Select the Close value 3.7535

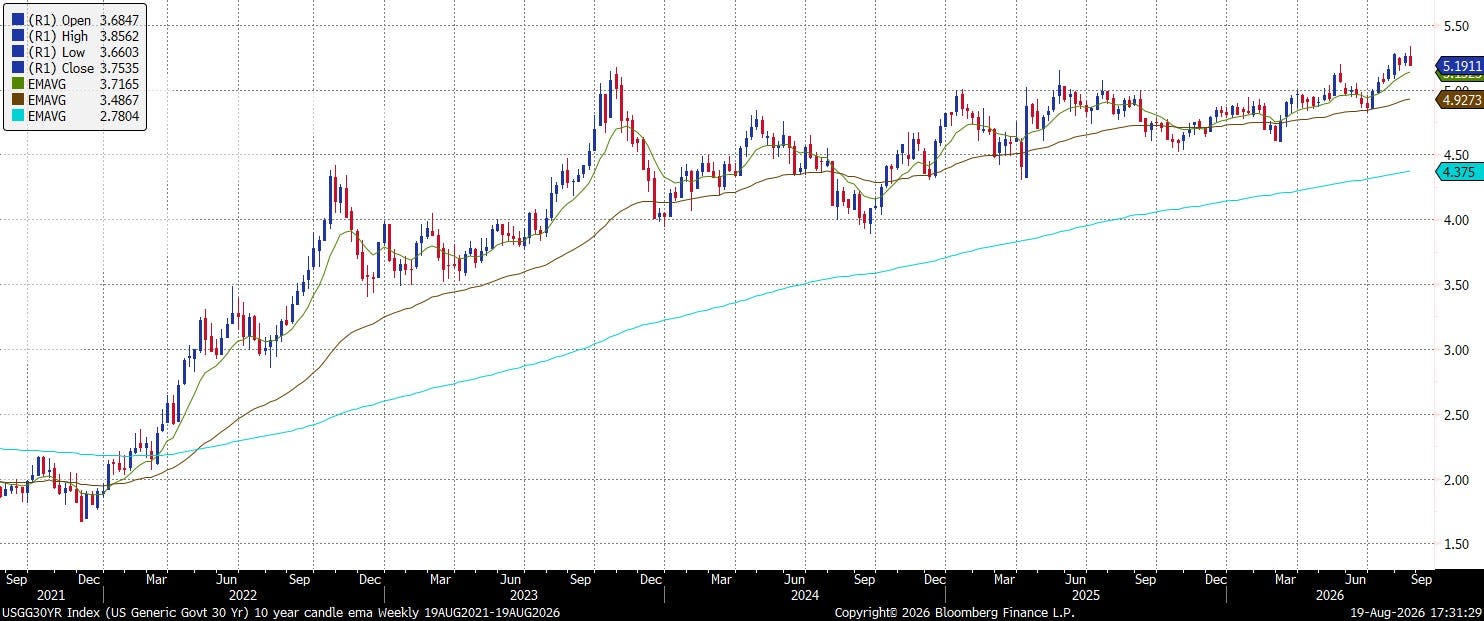[x=120, y=69]
